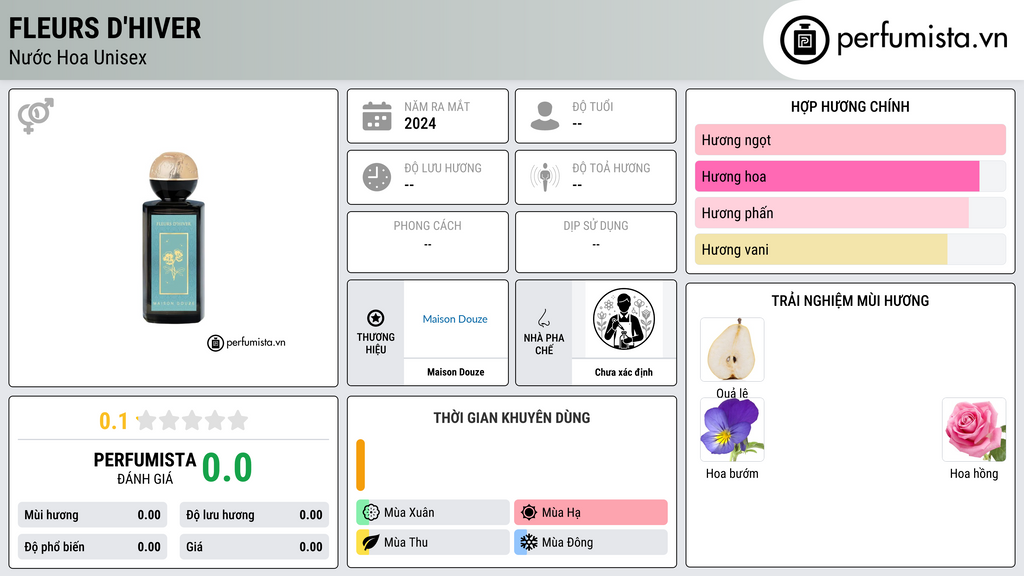Select the Mùa Đông season button
This screenshot has width=1024, height=576.
[591, 542]
